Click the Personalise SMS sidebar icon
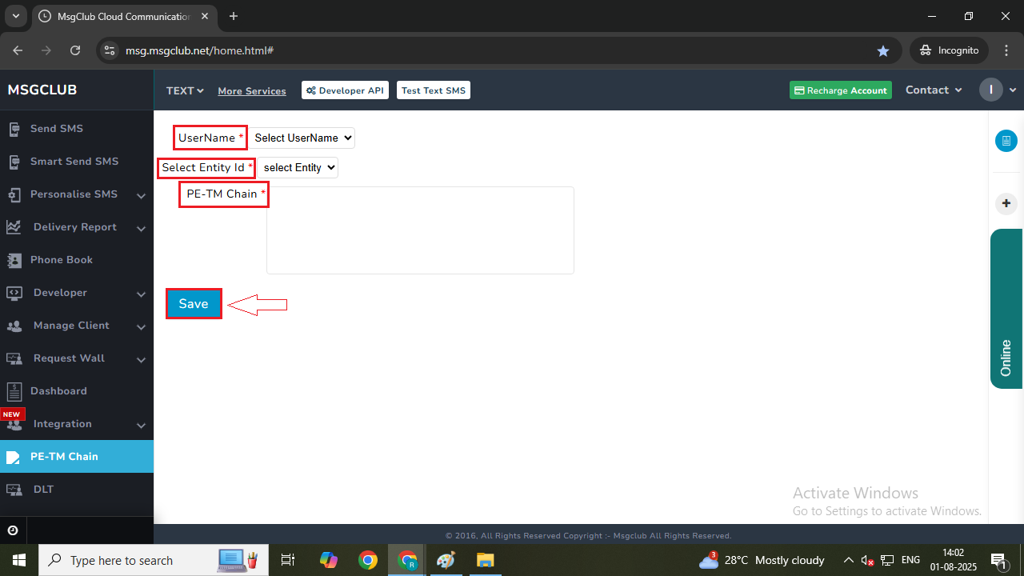Viewport: 1024px width, 576px height. coord(14,195)
